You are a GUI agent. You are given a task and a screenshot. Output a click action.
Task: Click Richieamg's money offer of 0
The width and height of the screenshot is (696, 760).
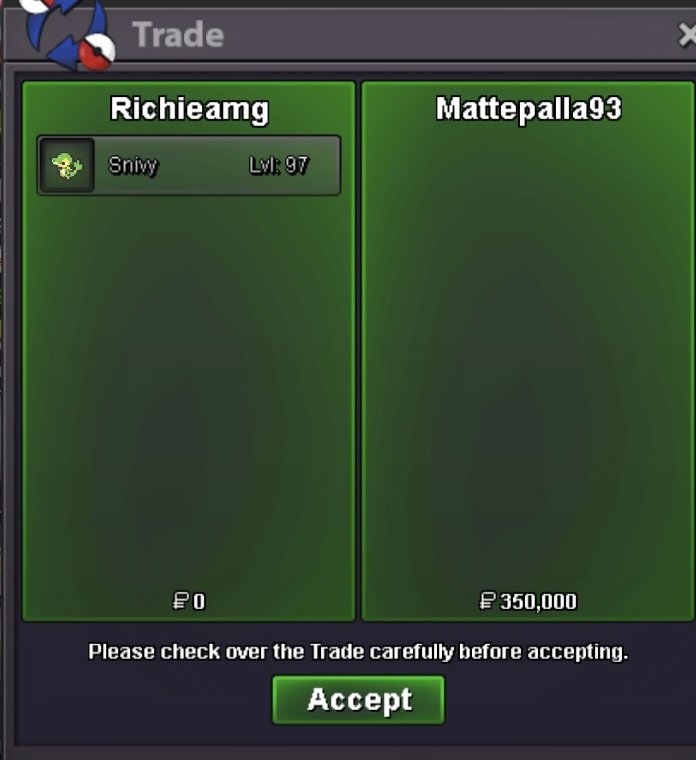point(199,602)
